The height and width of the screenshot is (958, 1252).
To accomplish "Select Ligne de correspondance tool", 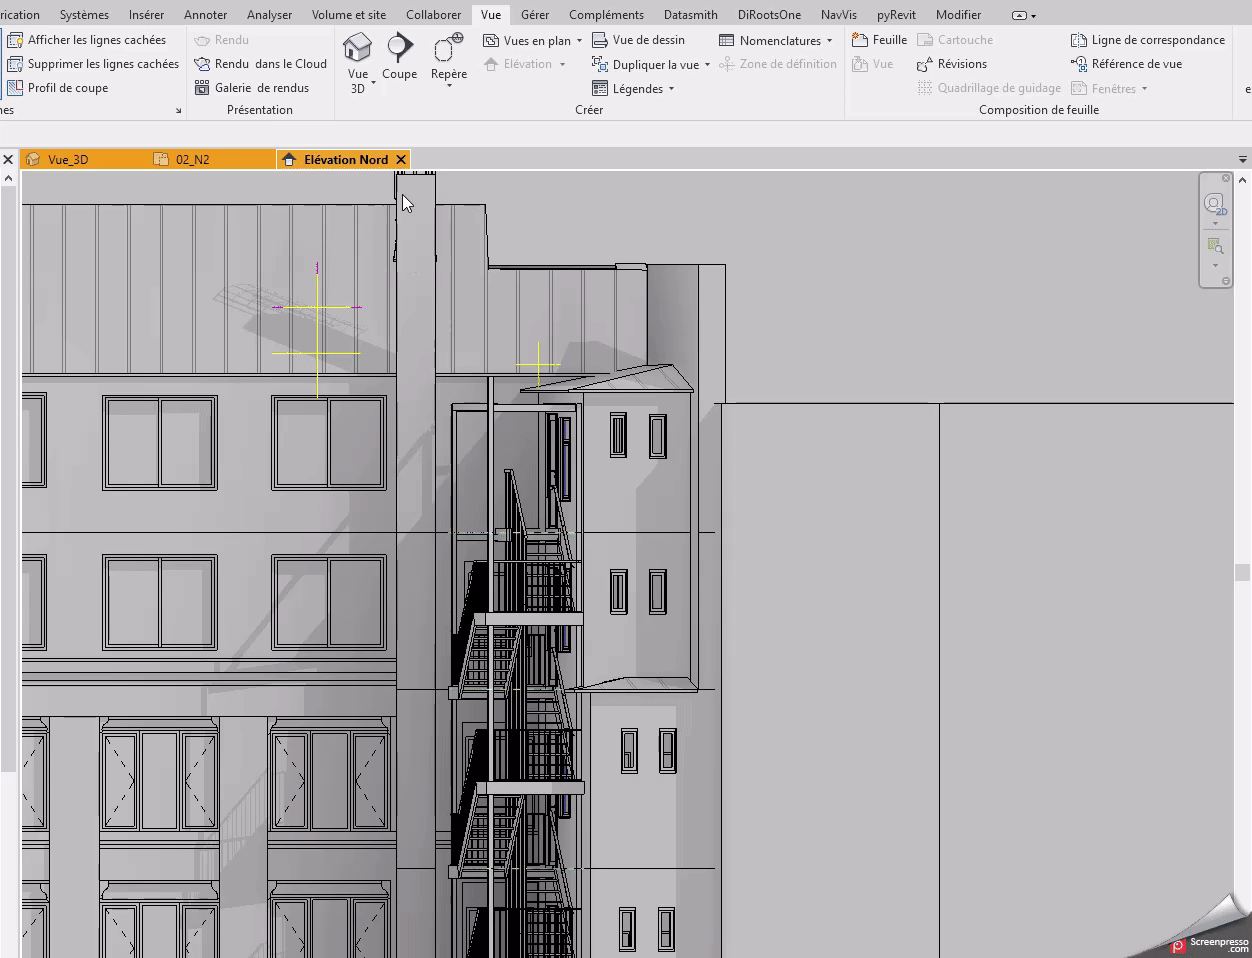I will tap(1148, 40).
